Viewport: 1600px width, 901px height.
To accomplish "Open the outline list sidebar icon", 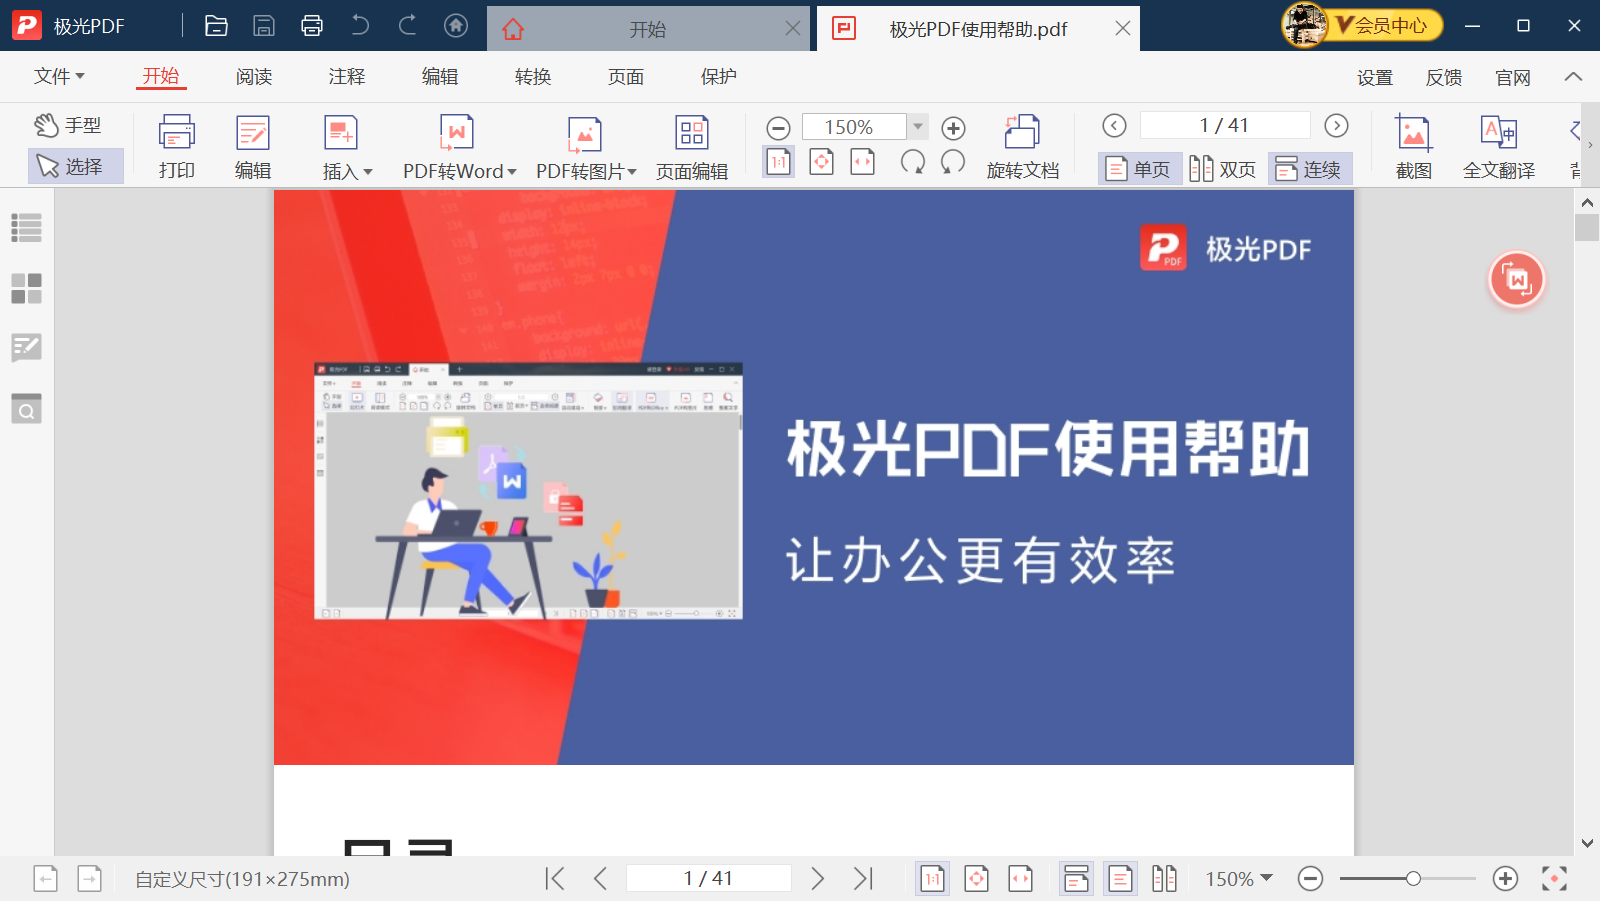I will tap(26, 228).
